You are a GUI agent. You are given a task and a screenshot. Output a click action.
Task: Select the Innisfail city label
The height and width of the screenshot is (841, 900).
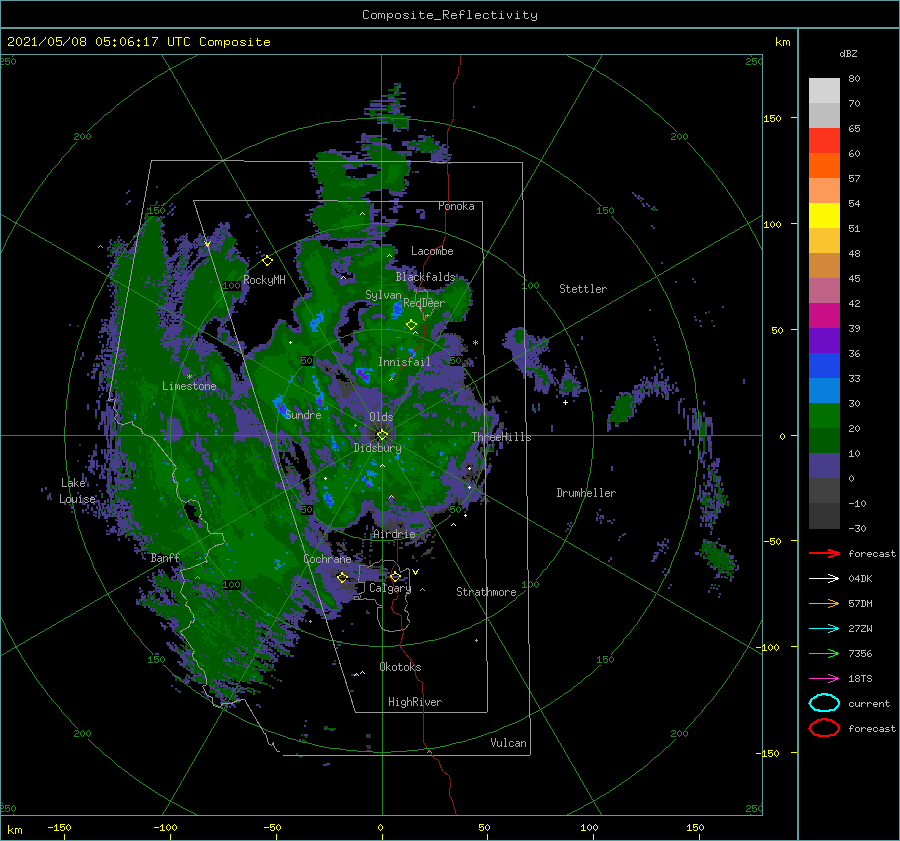pos(404,362)
